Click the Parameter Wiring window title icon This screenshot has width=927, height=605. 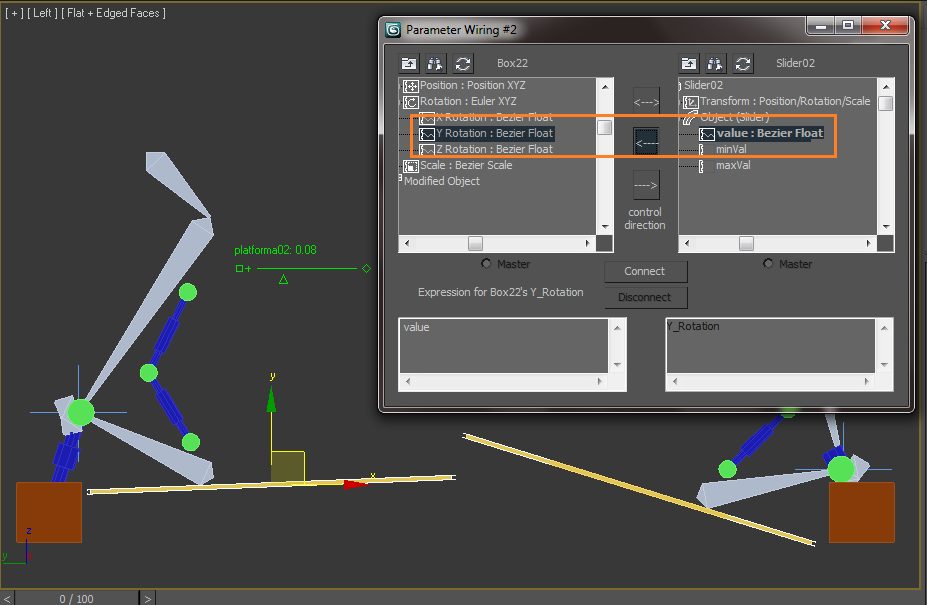pos(393,30)
